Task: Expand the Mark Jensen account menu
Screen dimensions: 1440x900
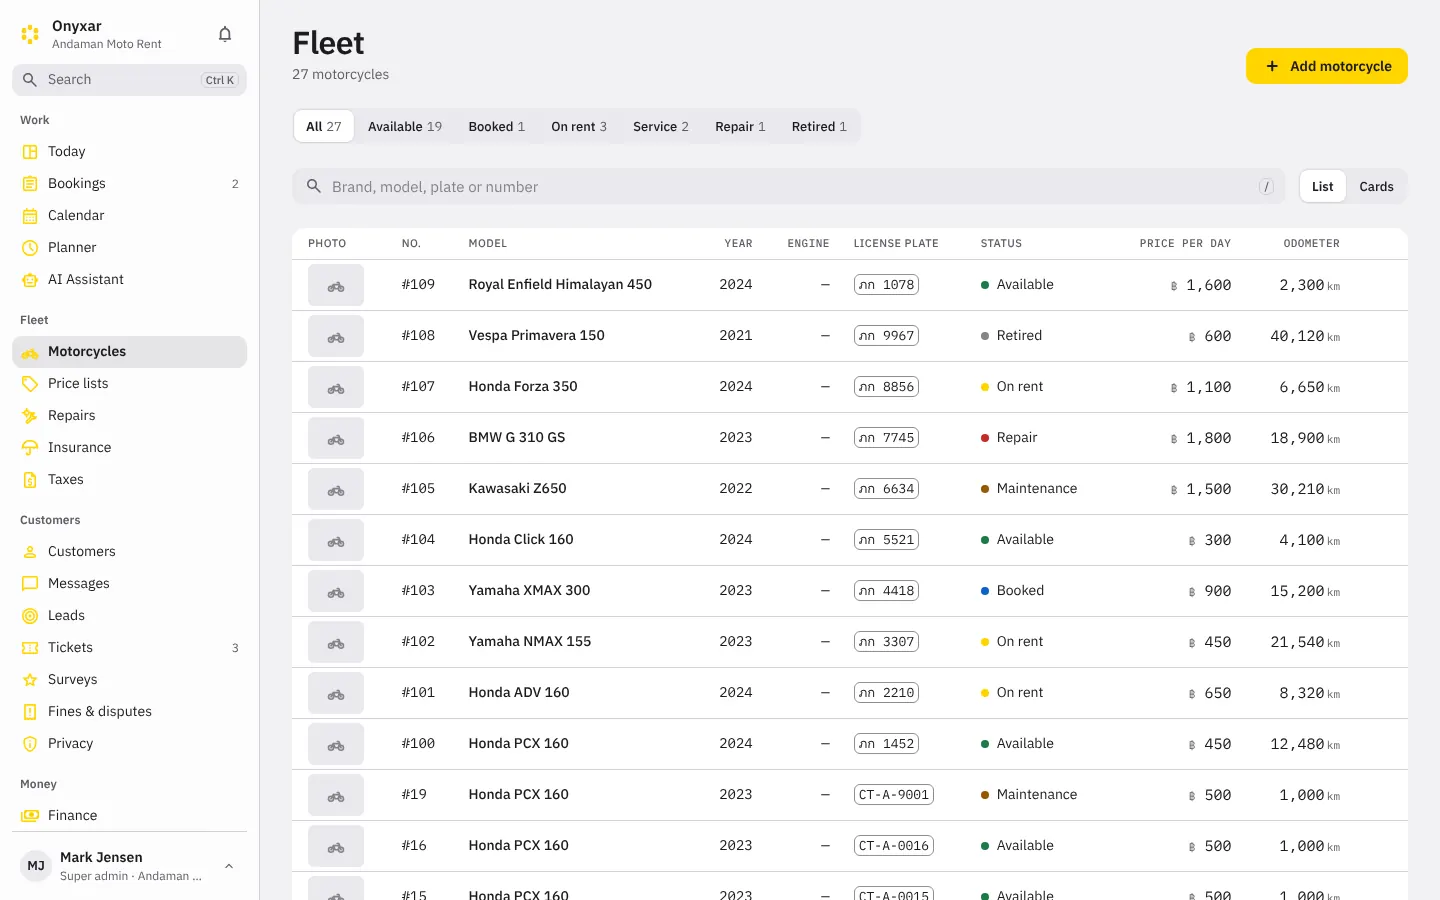Action: [x=129, y=866]
